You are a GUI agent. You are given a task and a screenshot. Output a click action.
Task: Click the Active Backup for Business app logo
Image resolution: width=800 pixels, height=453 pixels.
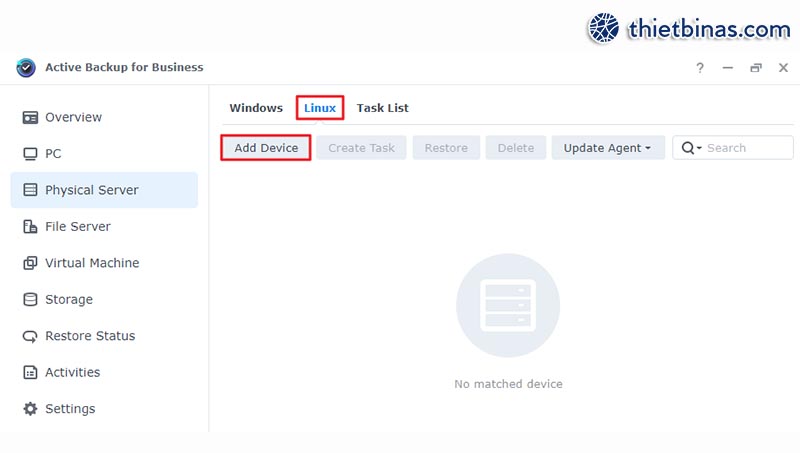(26, 67)
